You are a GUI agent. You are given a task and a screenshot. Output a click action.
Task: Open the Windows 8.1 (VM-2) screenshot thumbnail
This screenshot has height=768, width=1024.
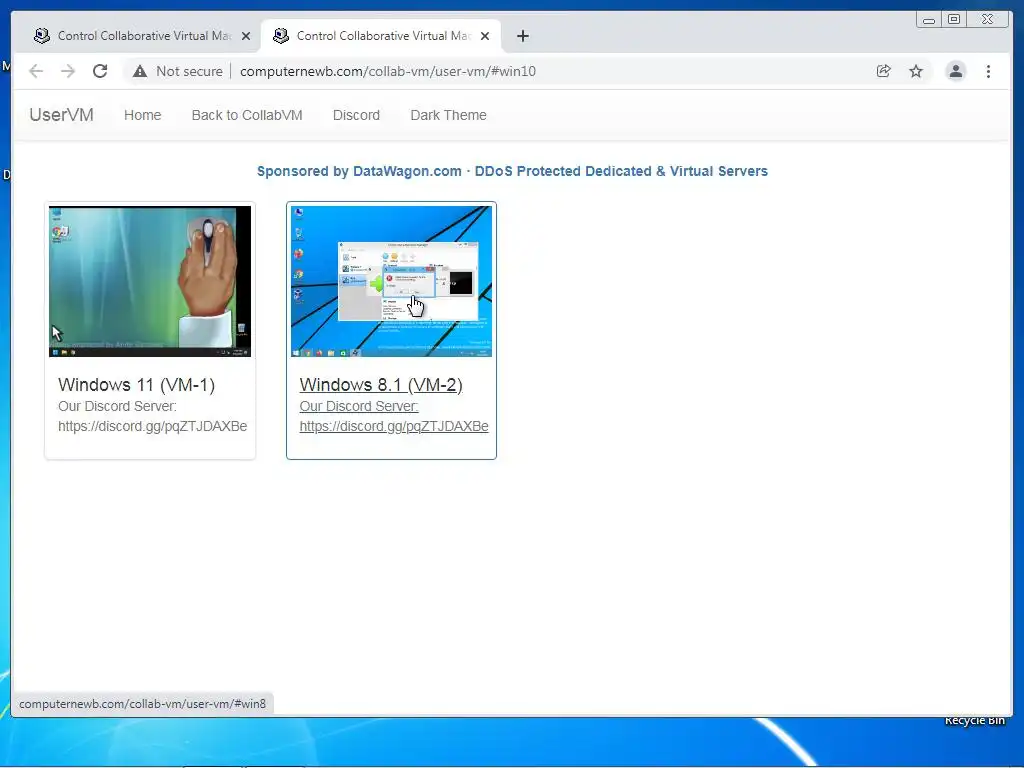pos(391,281)
